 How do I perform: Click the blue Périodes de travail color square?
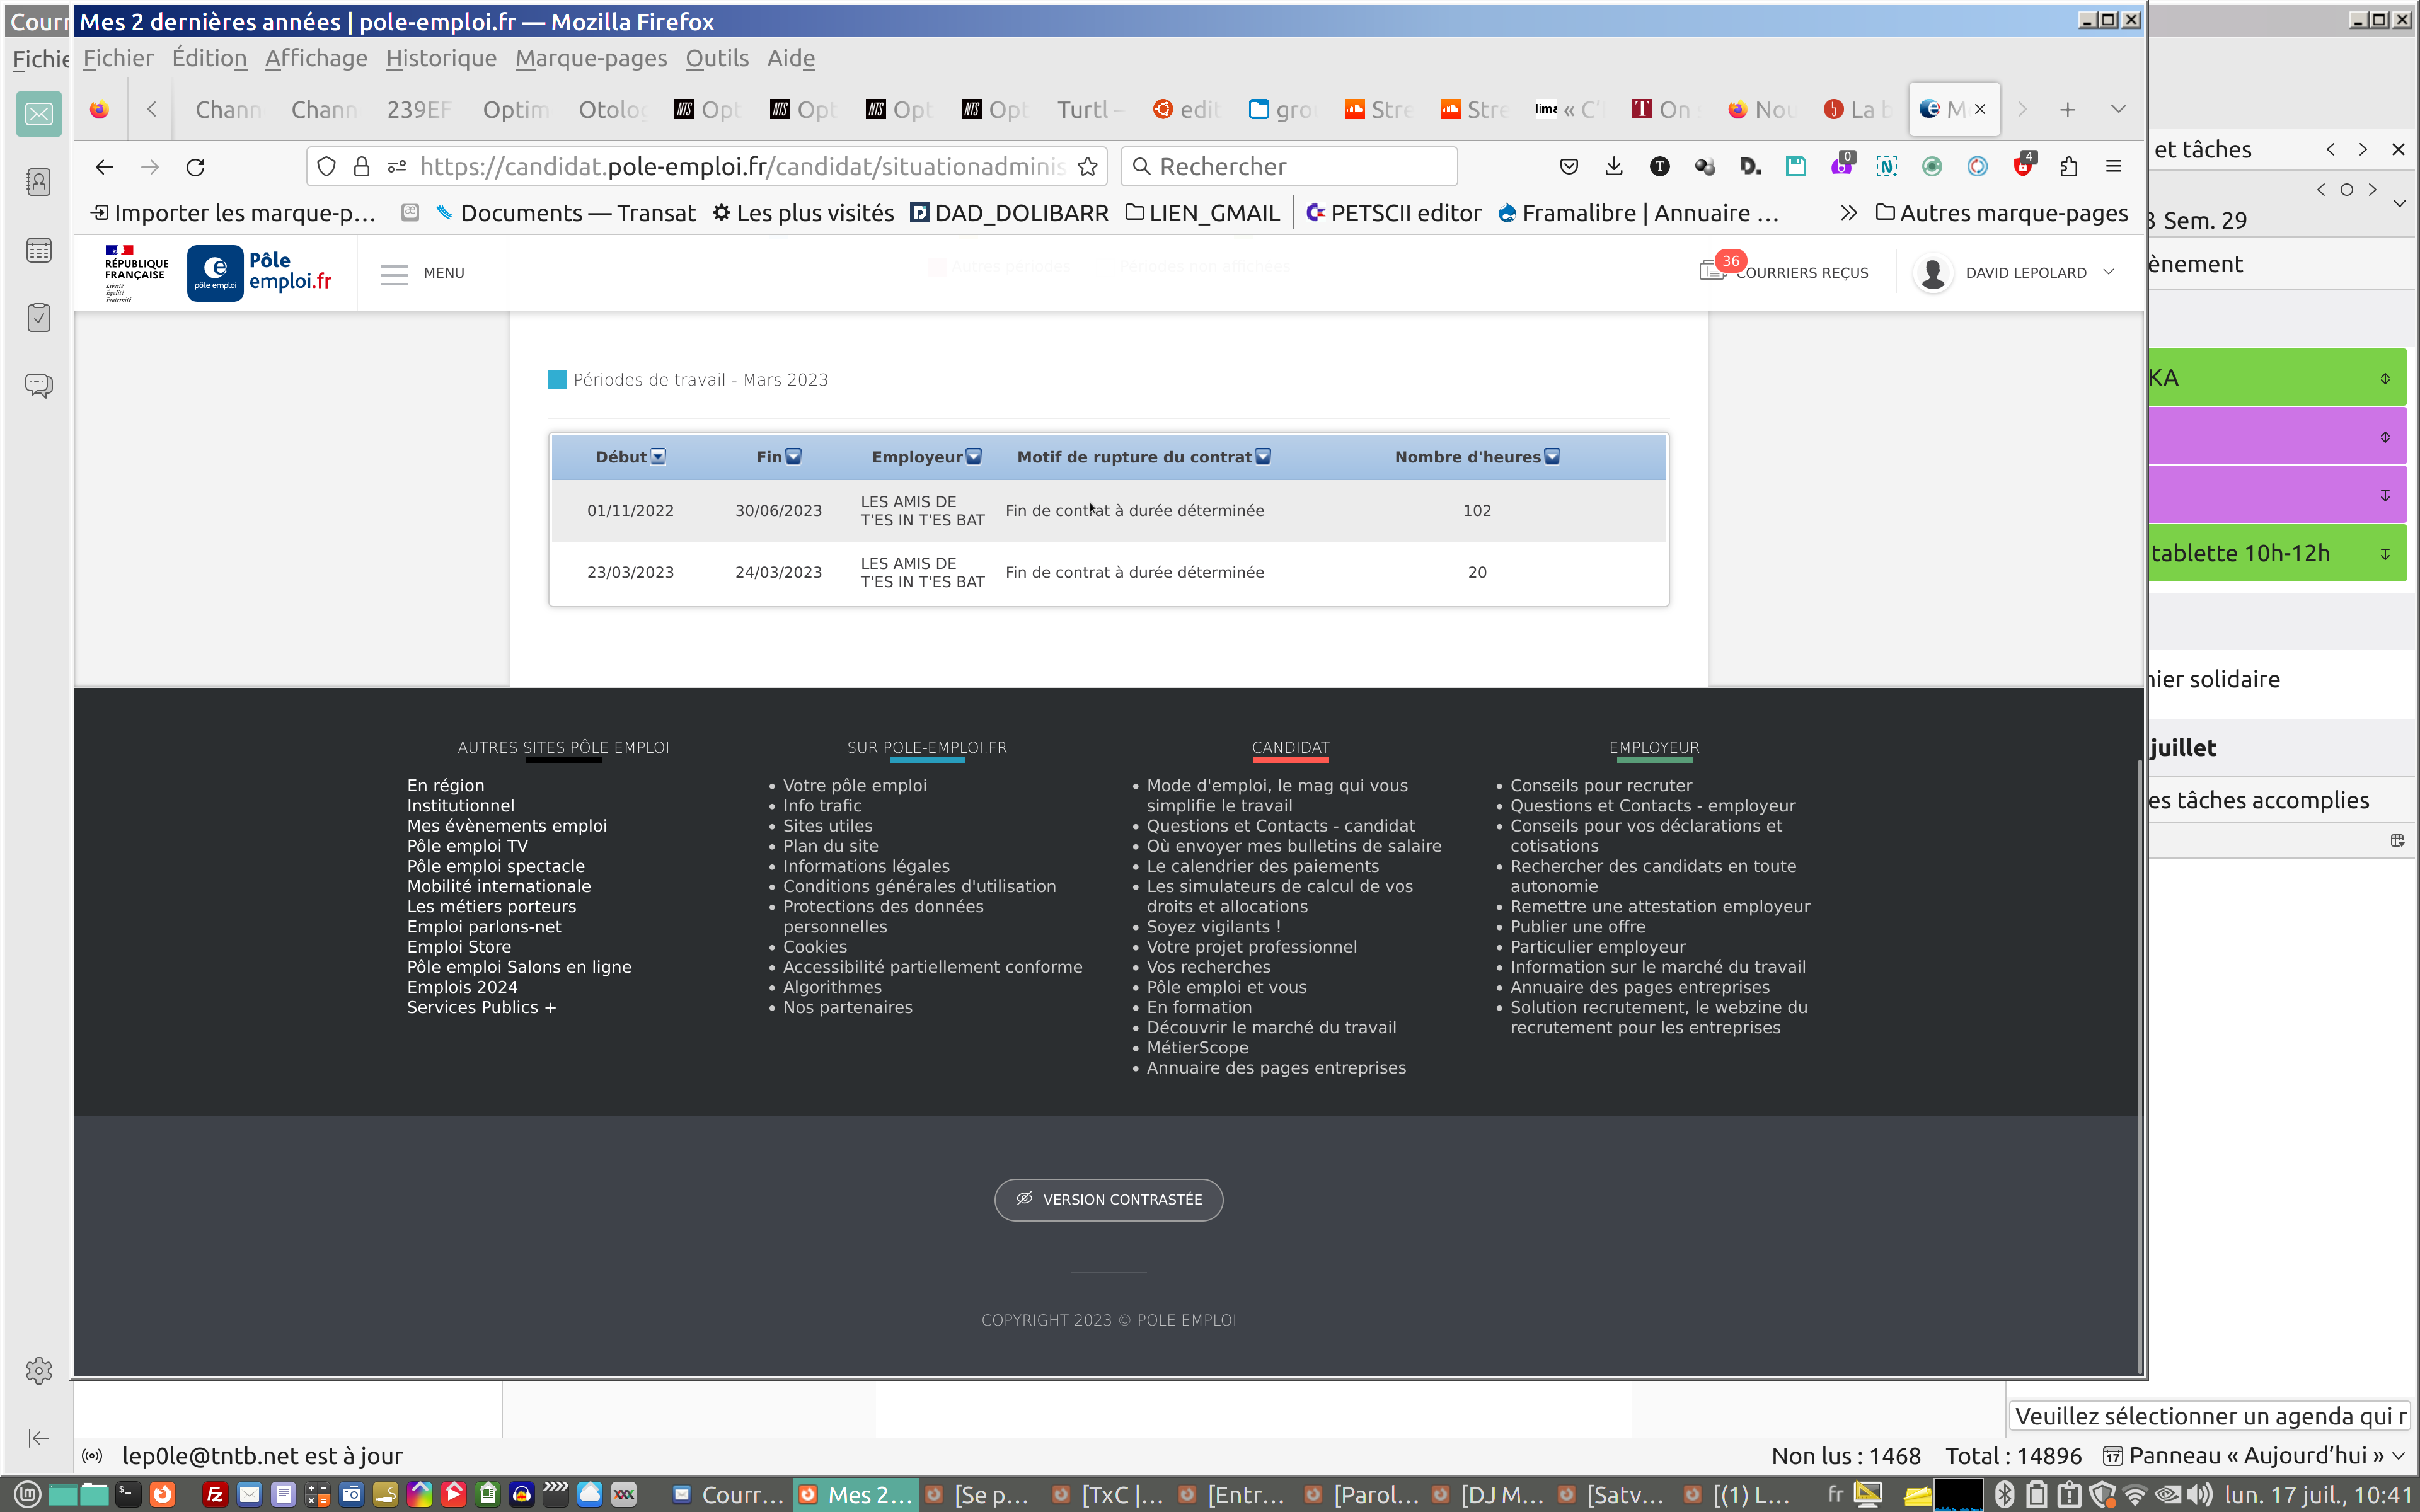pos(558,380)
